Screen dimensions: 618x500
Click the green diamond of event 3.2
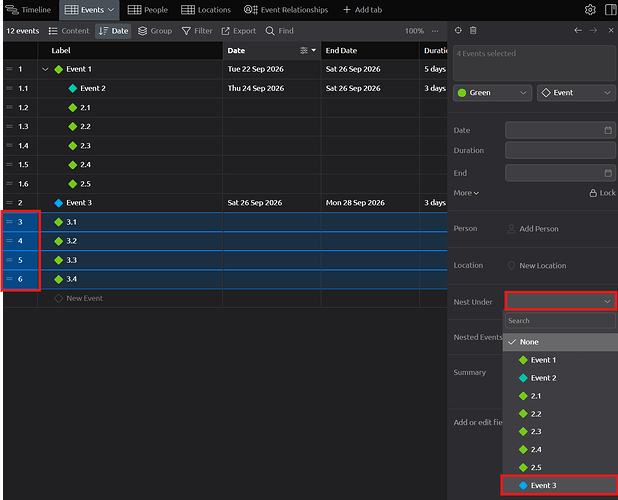[59, 241]
